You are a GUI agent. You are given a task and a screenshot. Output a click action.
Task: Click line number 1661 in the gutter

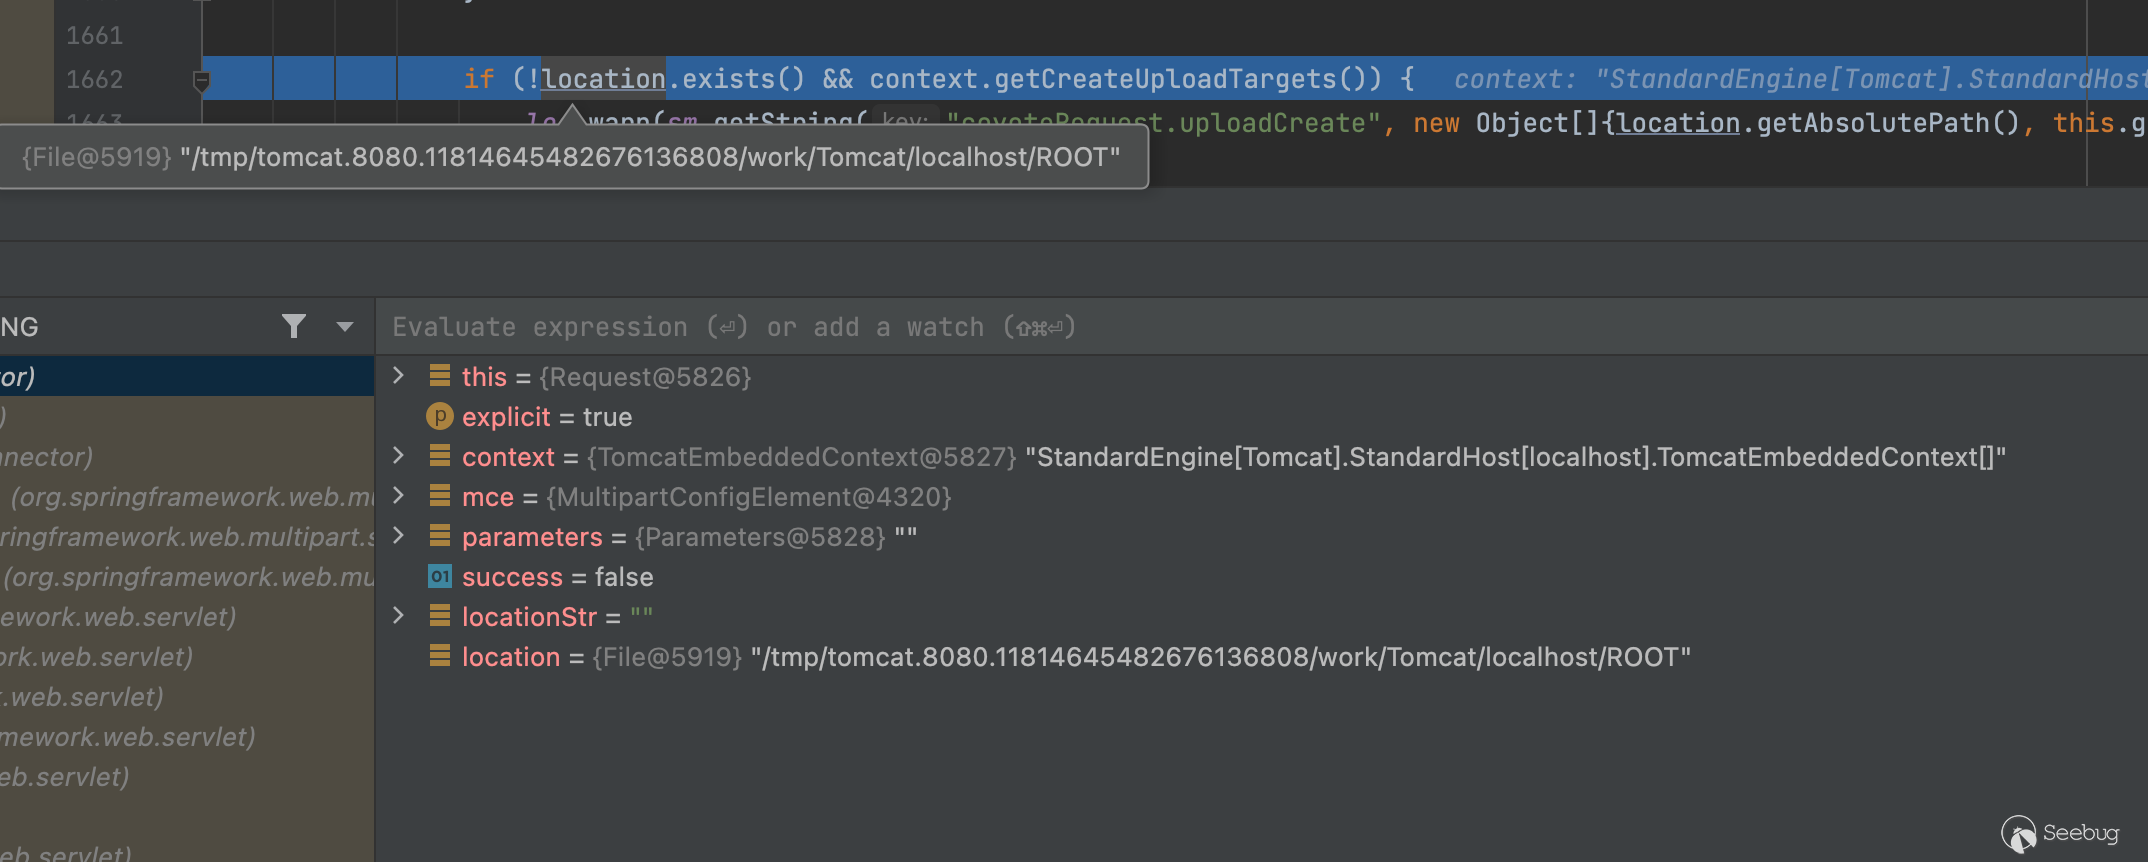coord(95,36)
